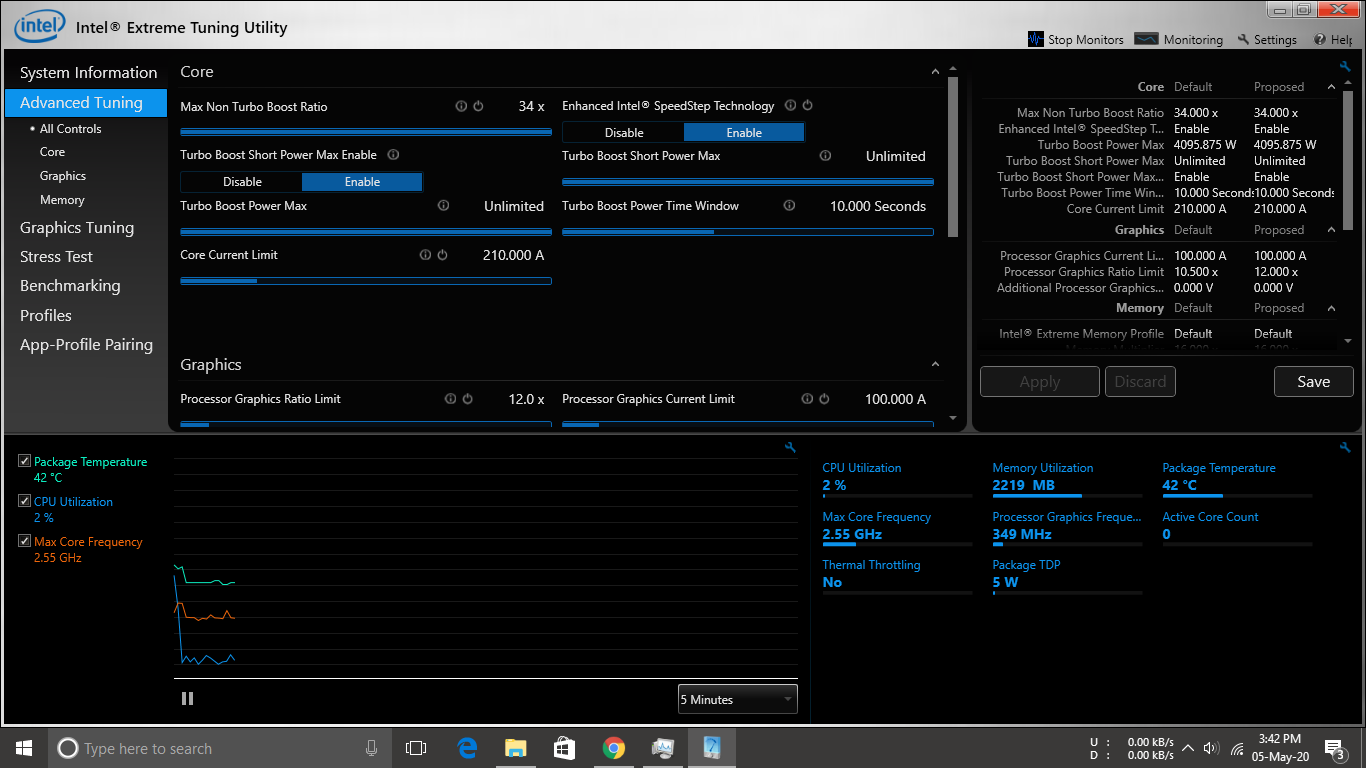Screen dimensions: 1366x768
Task: Open Task View on the taskbar
Action: point(416,748)
